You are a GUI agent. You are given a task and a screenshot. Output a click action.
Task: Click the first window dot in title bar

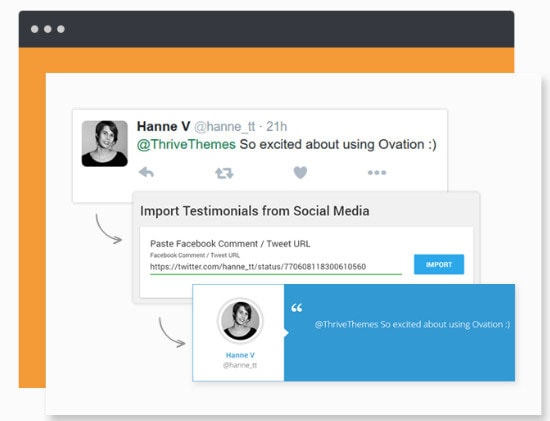point(34,29)
